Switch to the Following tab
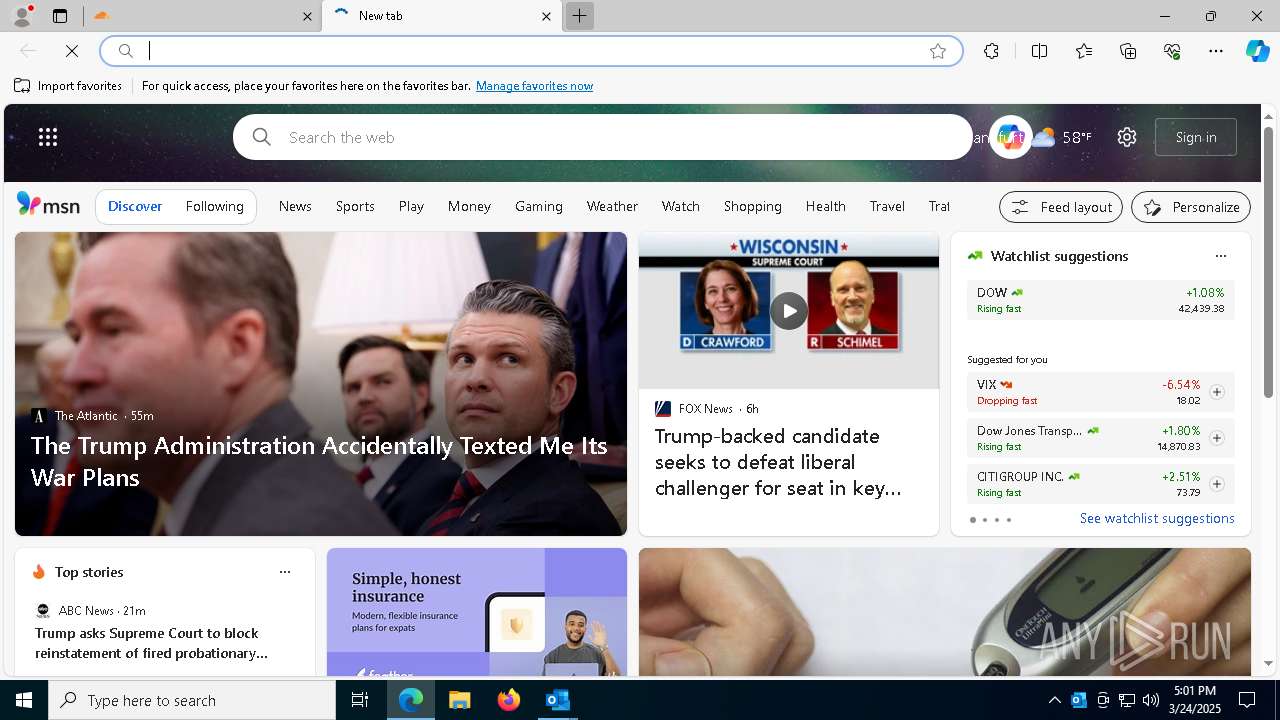1280x720 pixels. [x=214, y=206]
